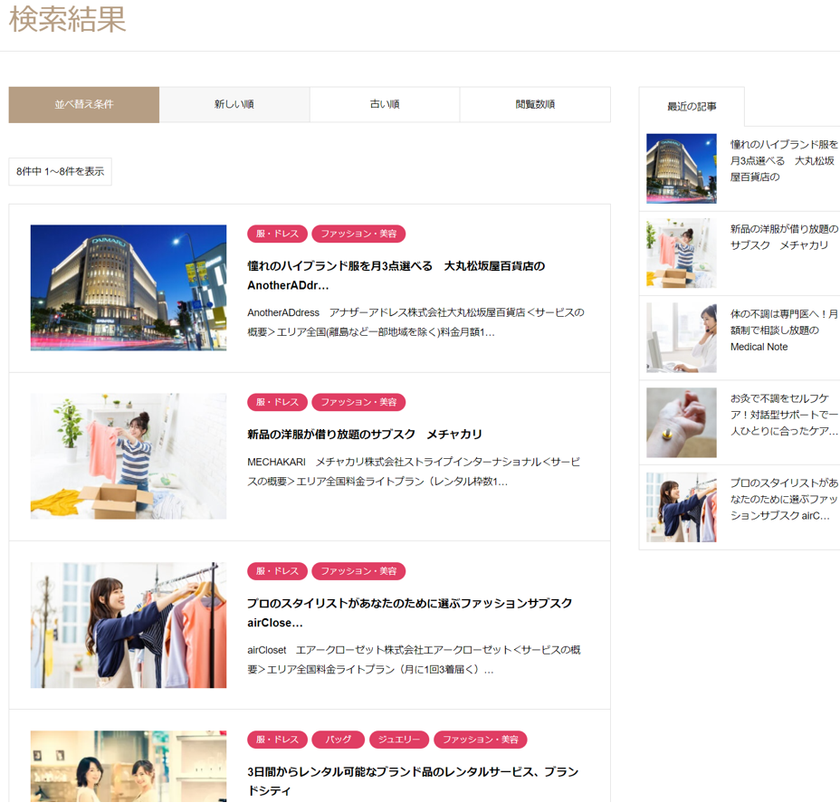Image resolution: width=840 pixels, height=803 pixels.
Task: Sort results by 閲覧数順
Action: pyautogui.click(x=535, y=104)
